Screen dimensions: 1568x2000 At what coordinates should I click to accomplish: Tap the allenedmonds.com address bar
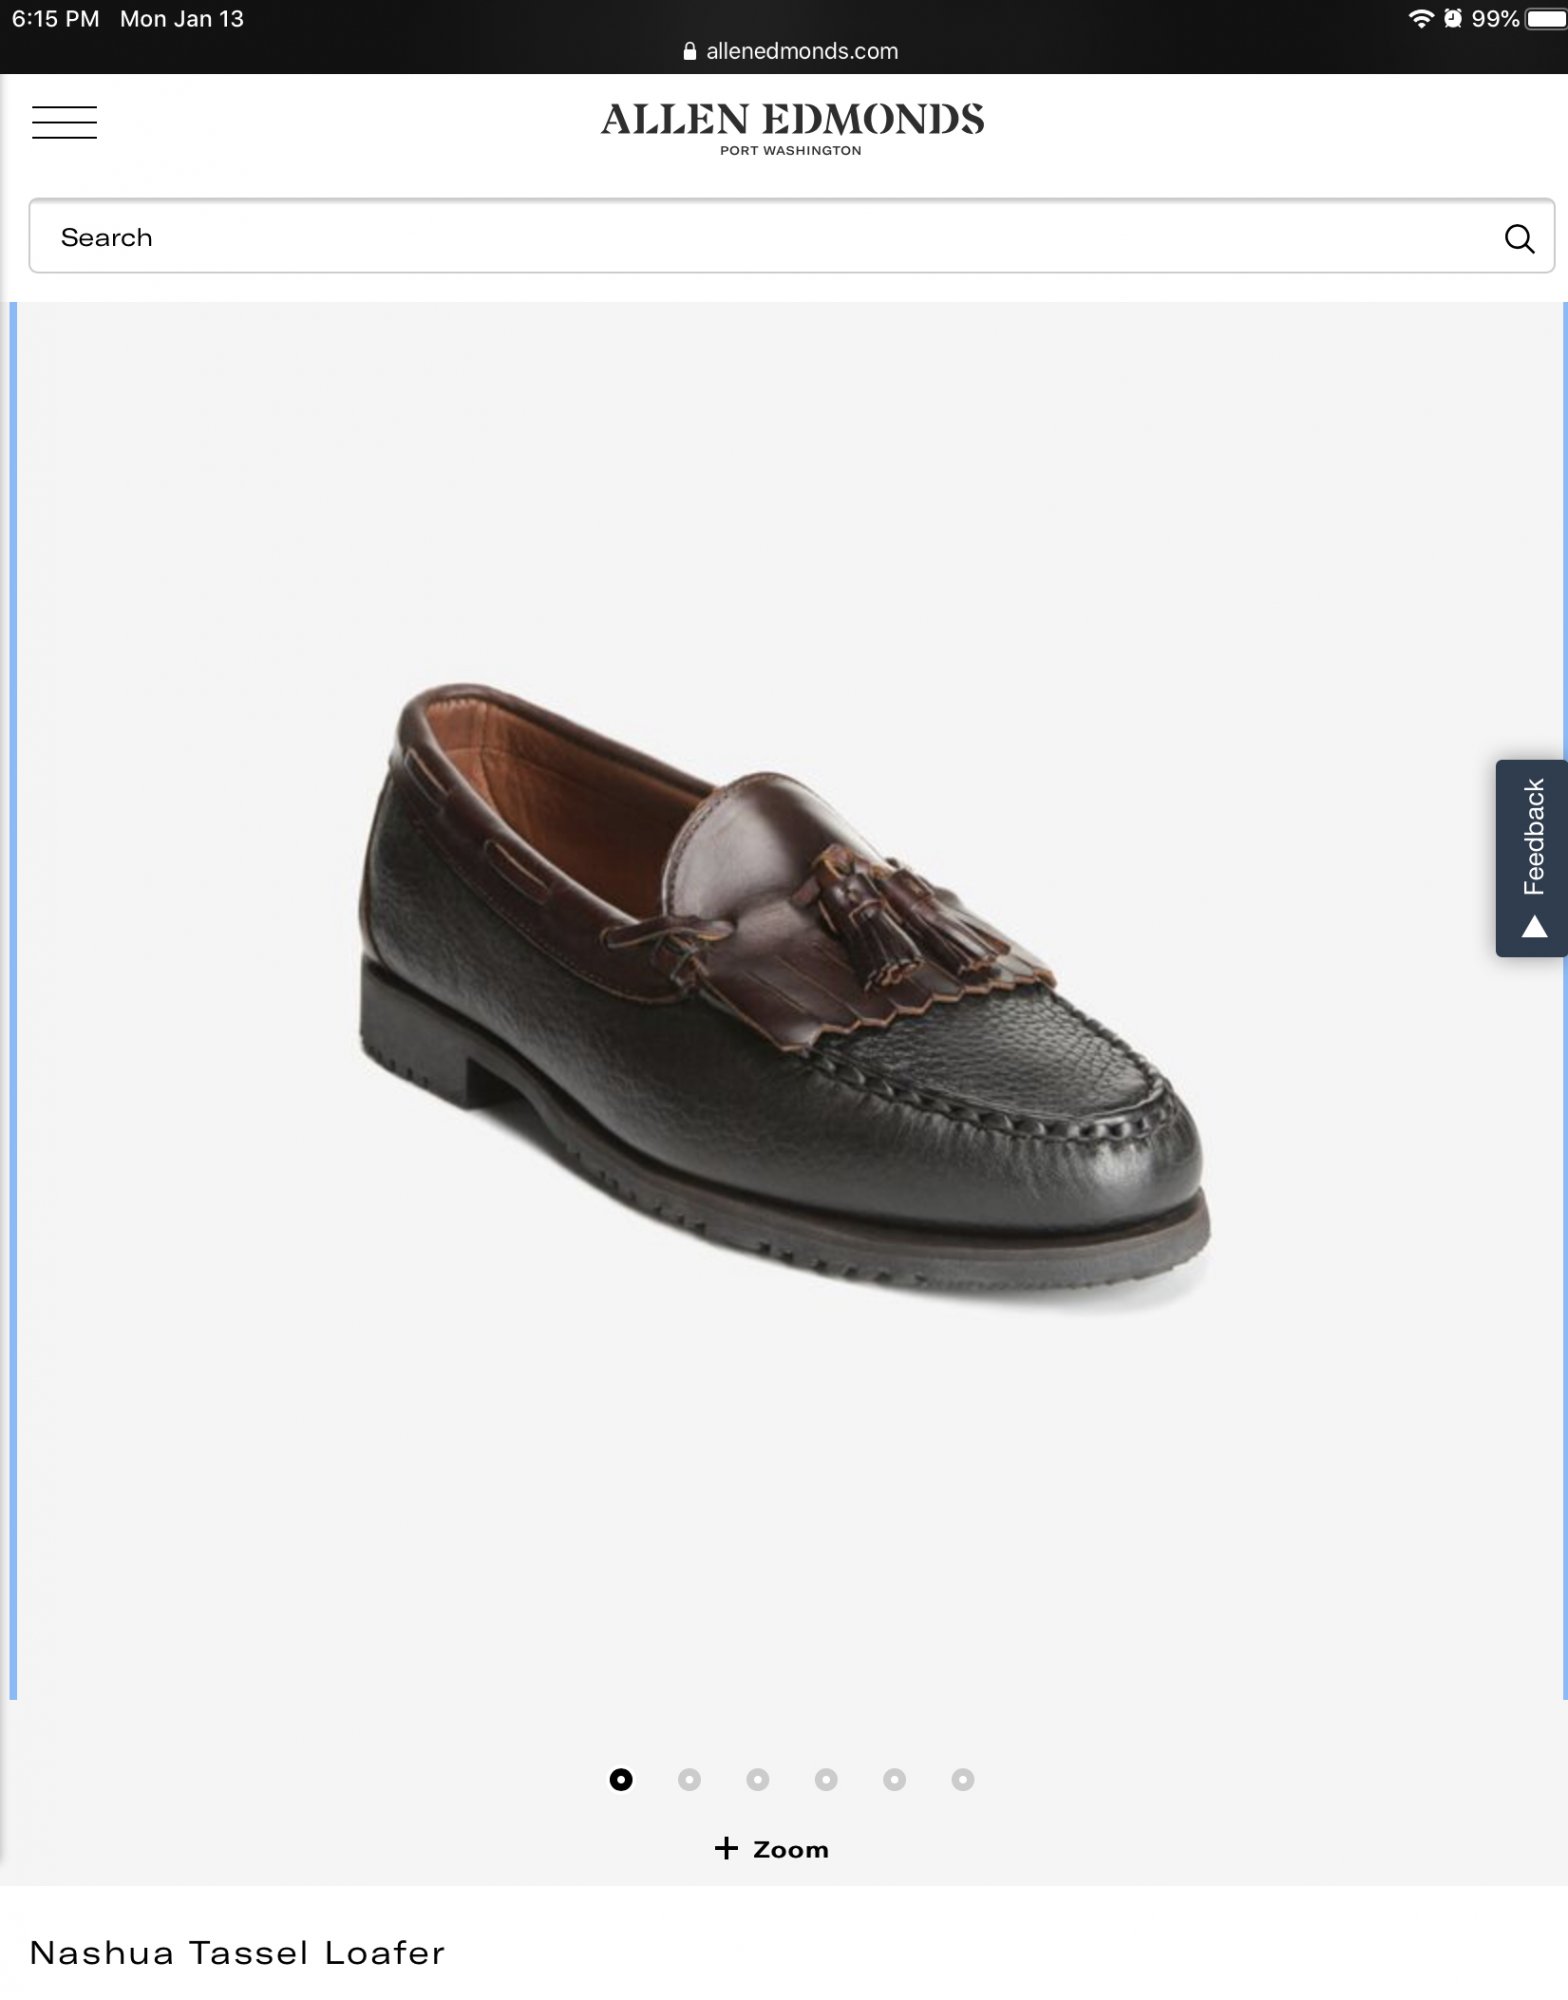791,51
